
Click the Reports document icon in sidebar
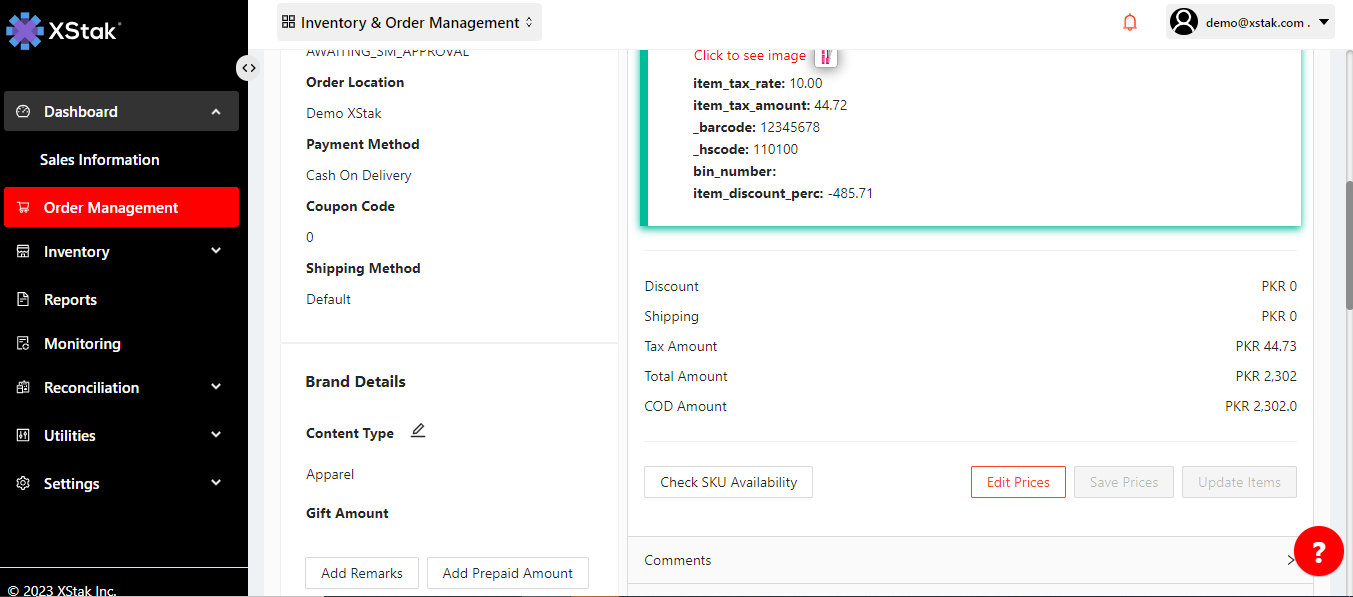23,300
